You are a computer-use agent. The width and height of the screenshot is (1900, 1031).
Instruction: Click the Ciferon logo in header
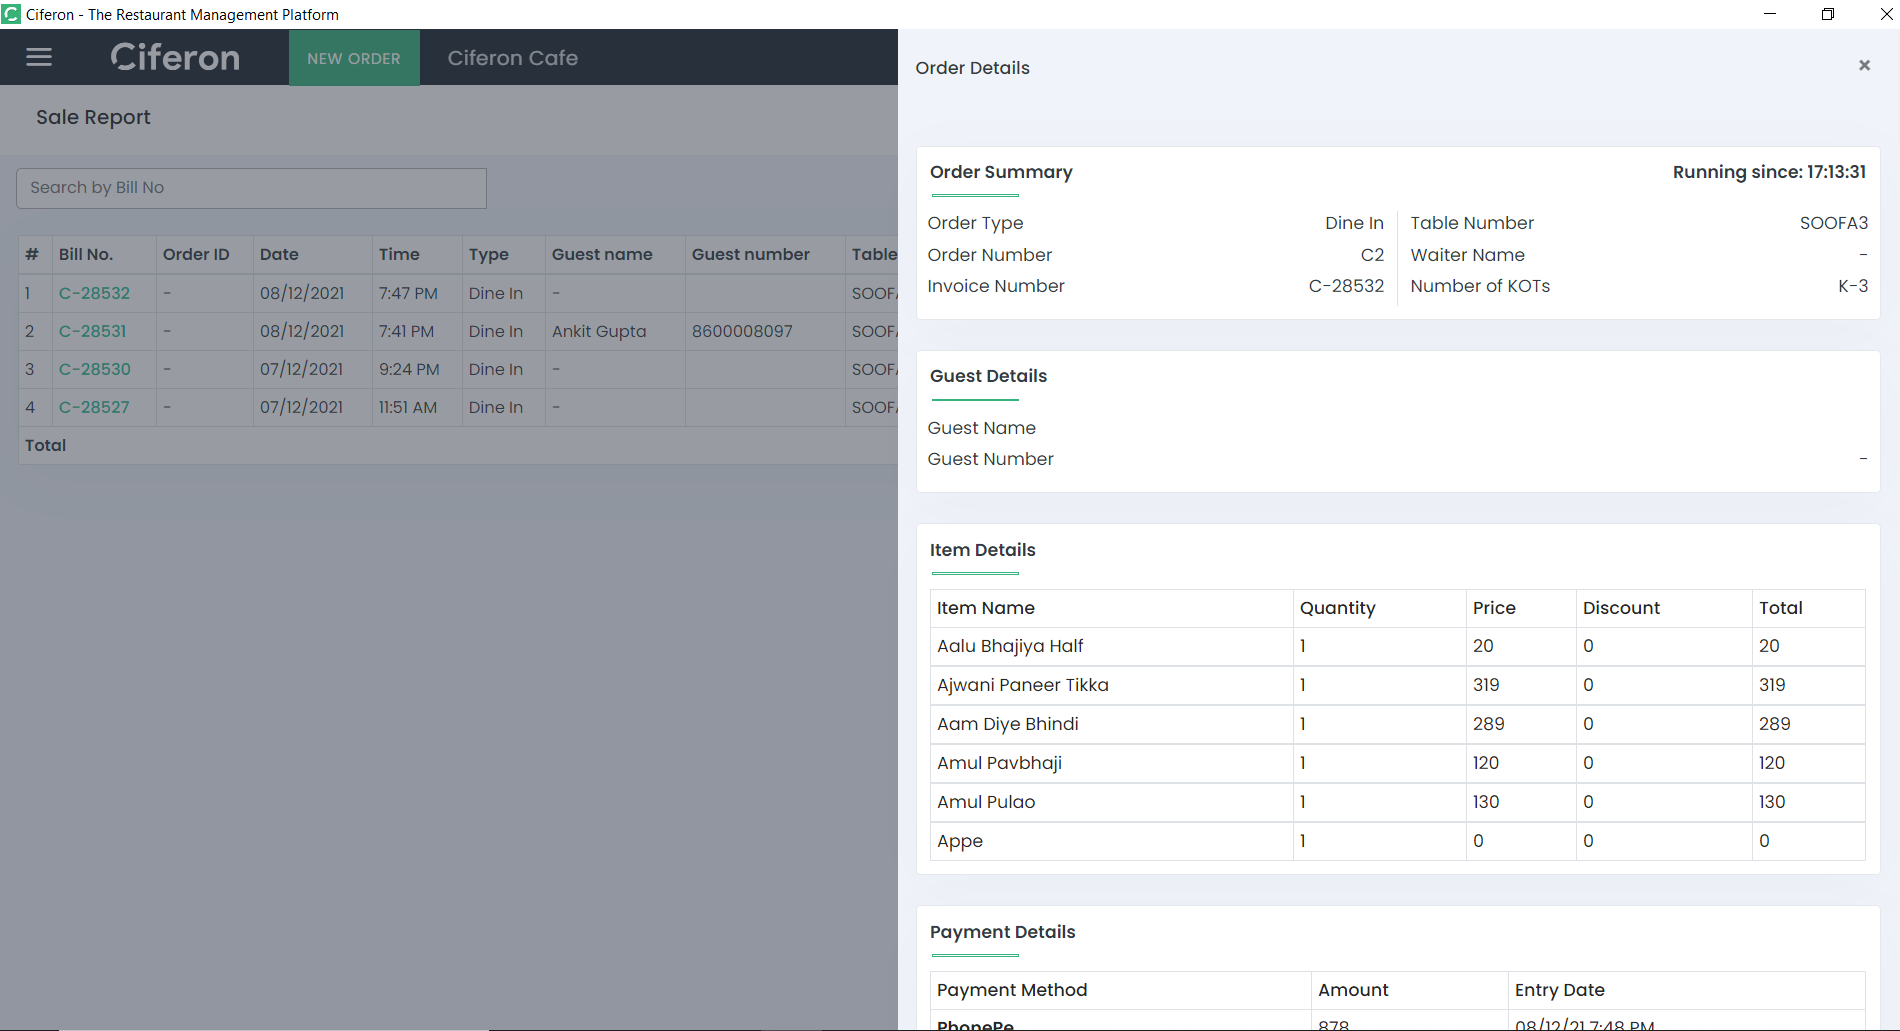pos(175,57)
